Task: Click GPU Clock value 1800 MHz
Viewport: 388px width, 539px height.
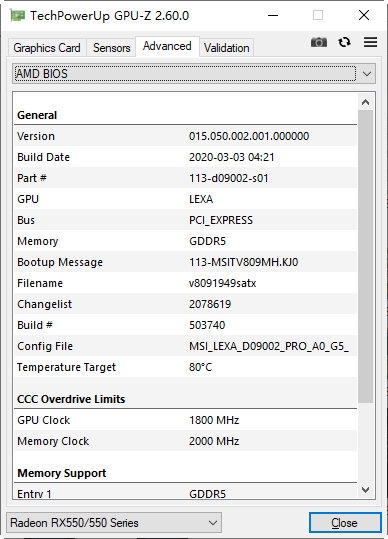Action: pos(214,420)
